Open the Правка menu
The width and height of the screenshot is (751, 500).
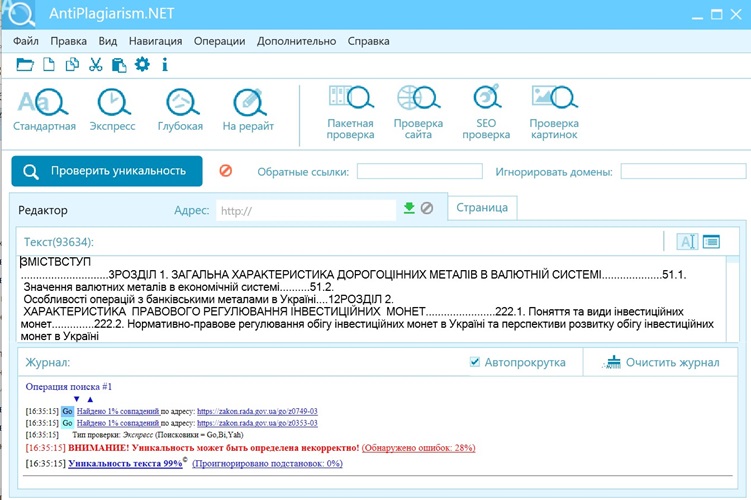tap(68, 41)
